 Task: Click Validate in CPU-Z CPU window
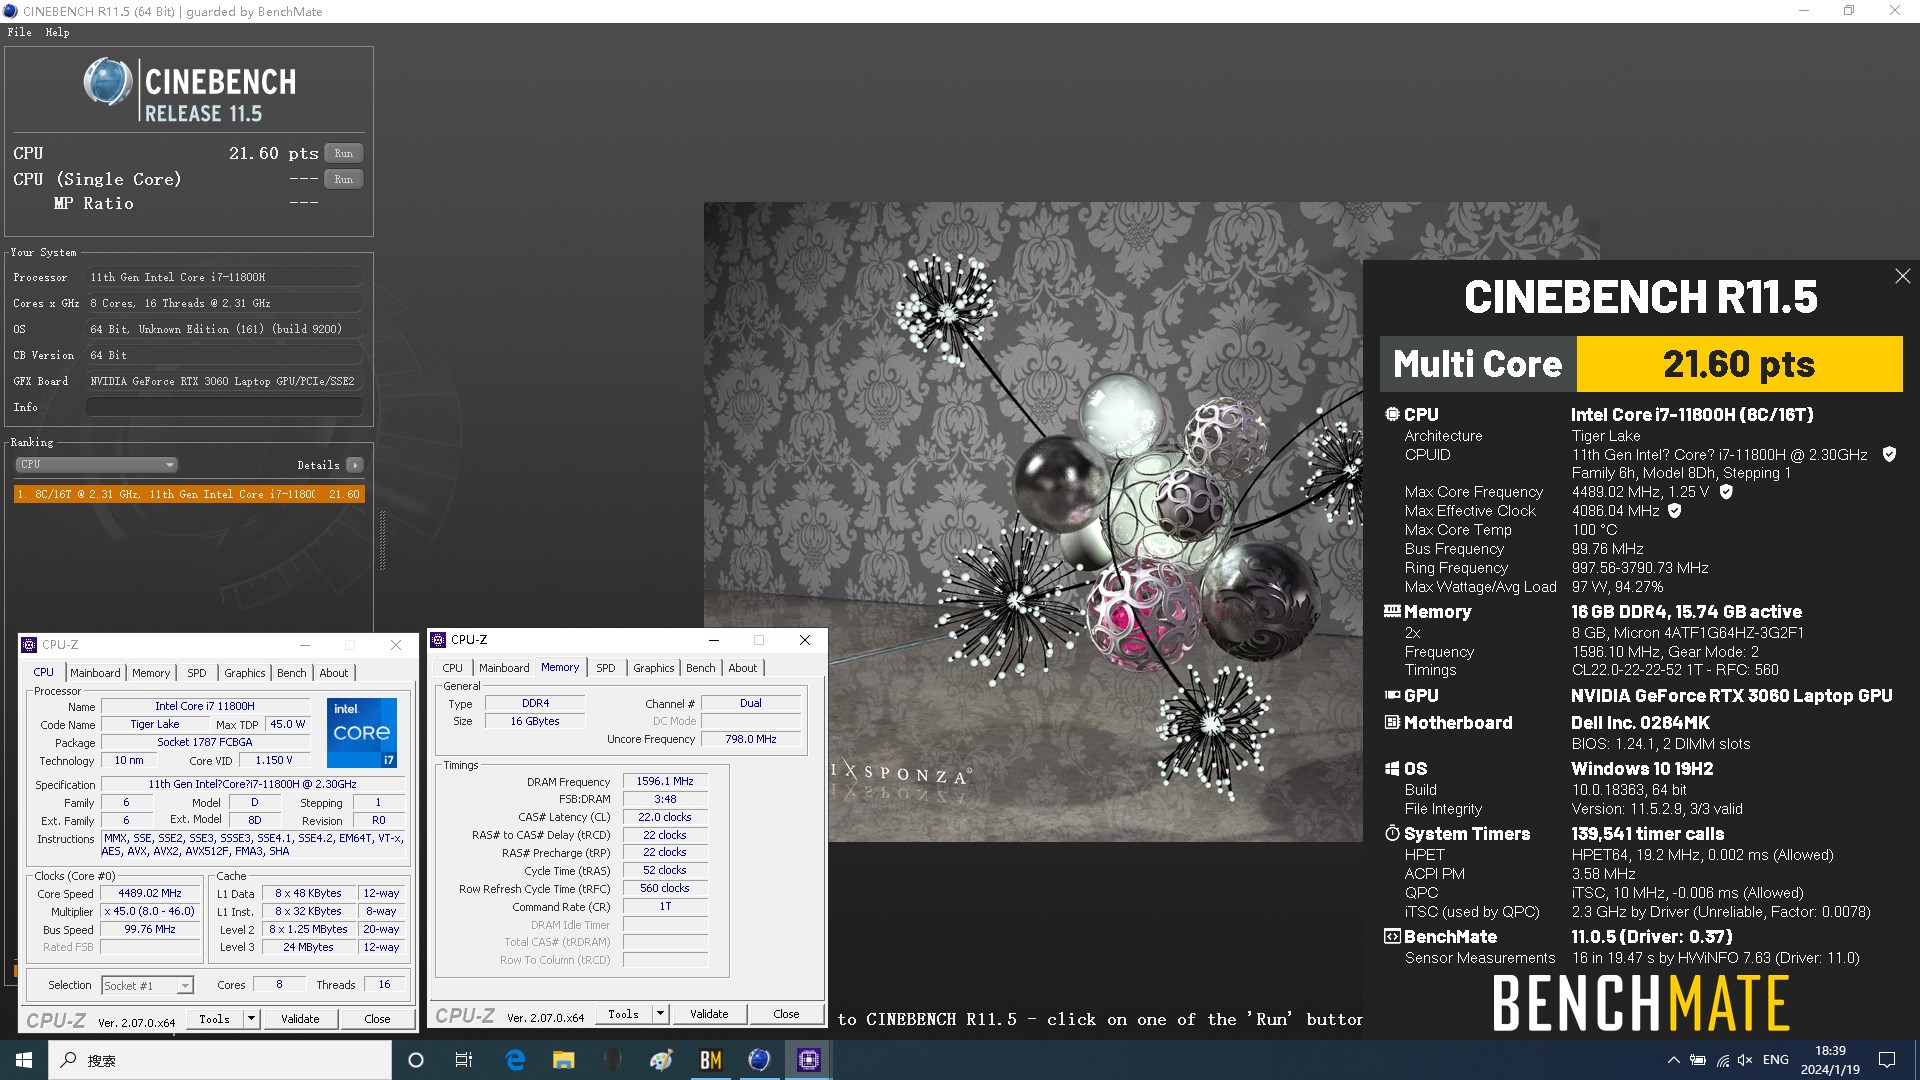300,1019
